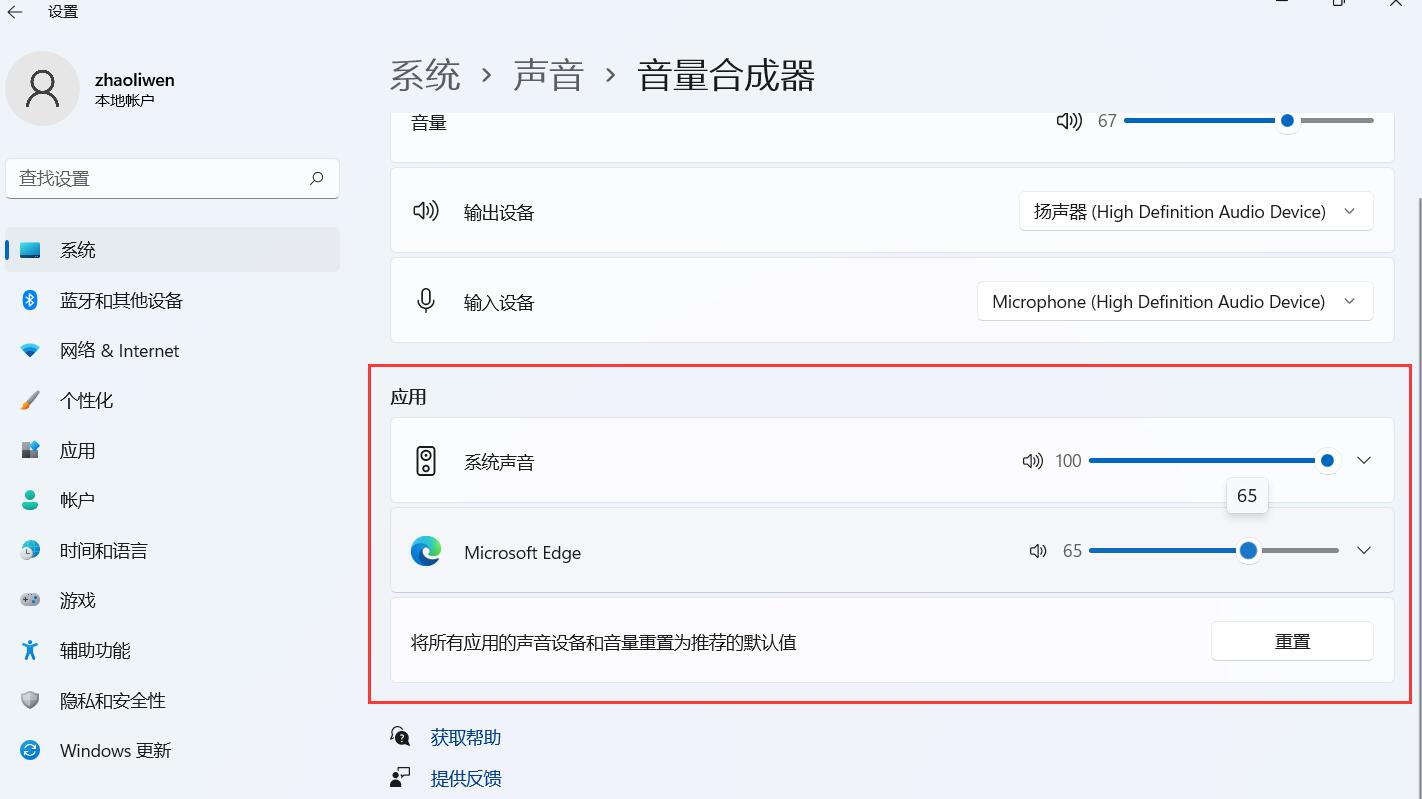Screen dimensions: 1422x799
Task: Click the microphone icon beside 输入设备
Action: [426, 300]
